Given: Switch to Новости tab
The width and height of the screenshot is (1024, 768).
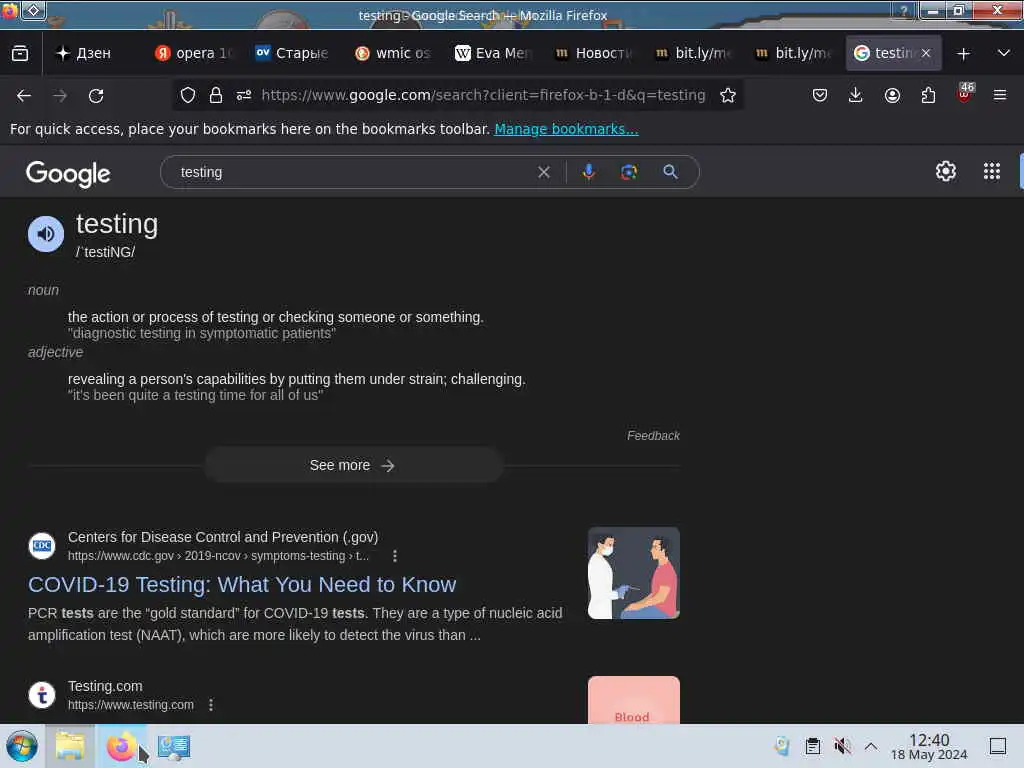Looking at the screenshot, I should coord(593,53).
